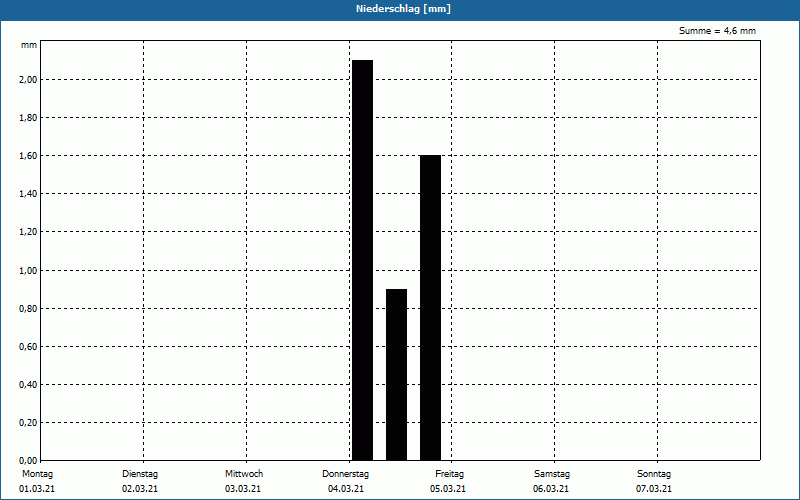Click the date 06.03.21
Viewport: 800px width, 500px height.
coord(551,489)
